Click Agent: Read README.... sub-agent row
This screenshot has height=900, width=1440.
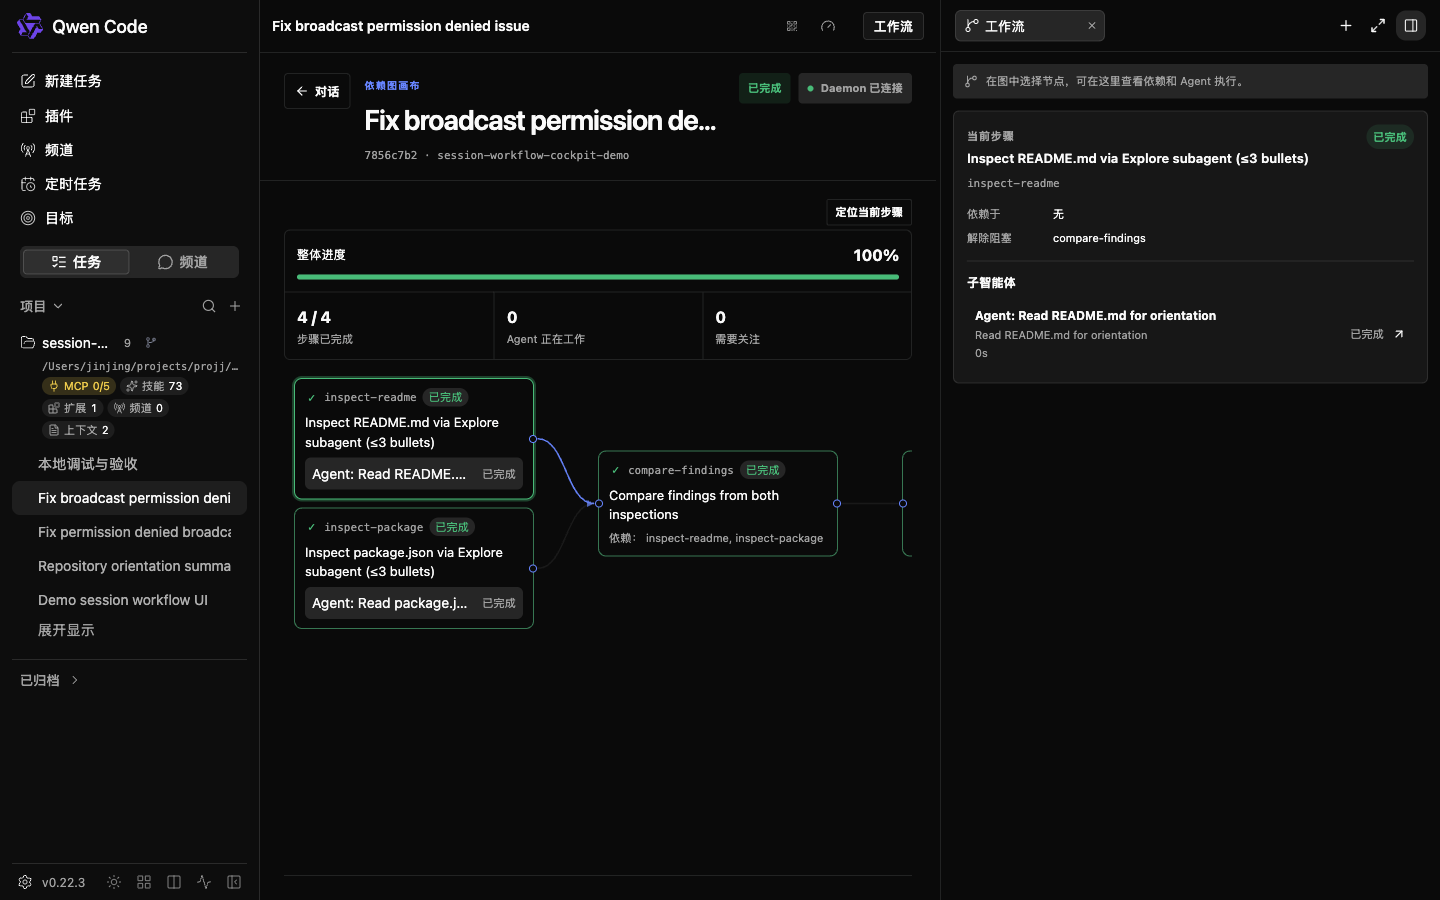[x=414, y=474]
